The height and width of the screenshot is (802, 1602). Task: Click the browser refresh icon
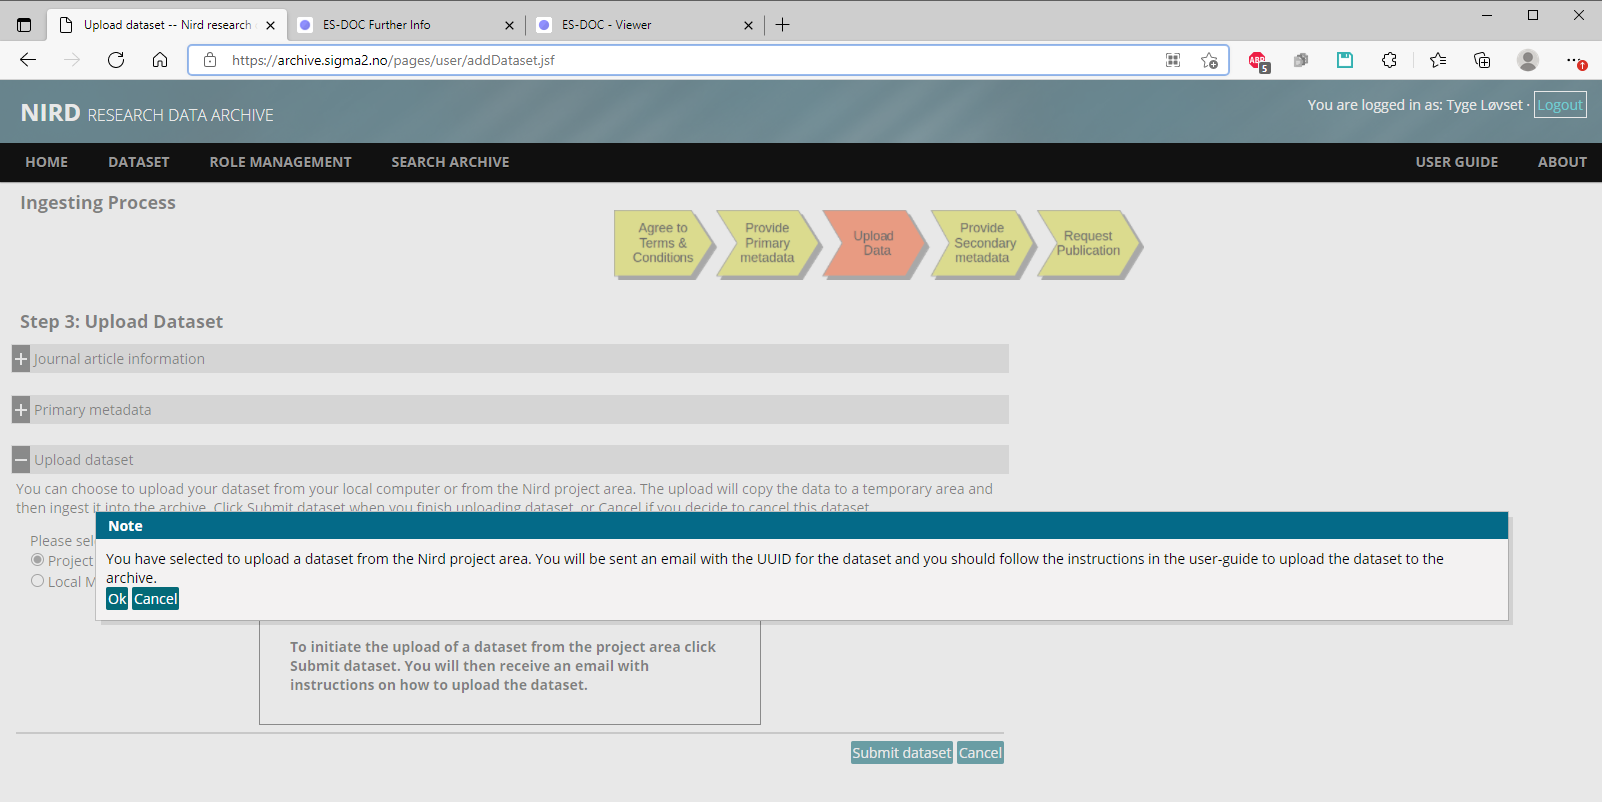[116, 60]
